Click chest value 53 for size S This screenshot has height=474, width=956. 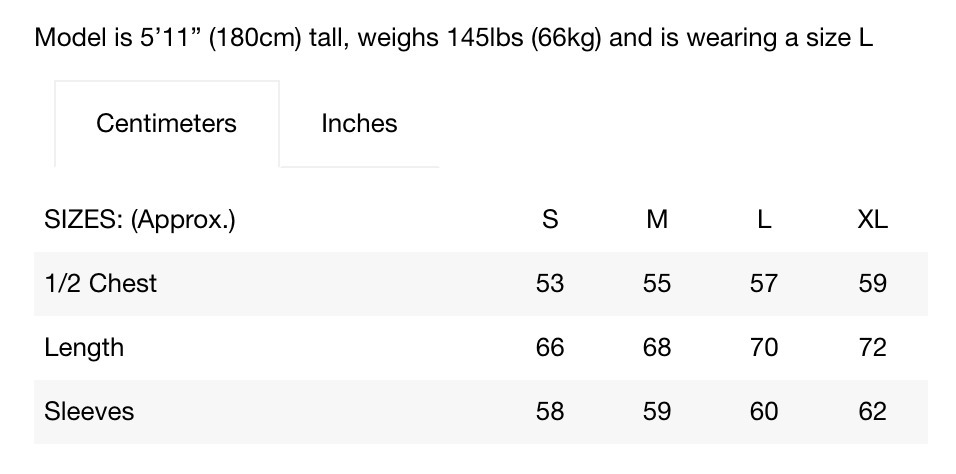tap(550, 284)
